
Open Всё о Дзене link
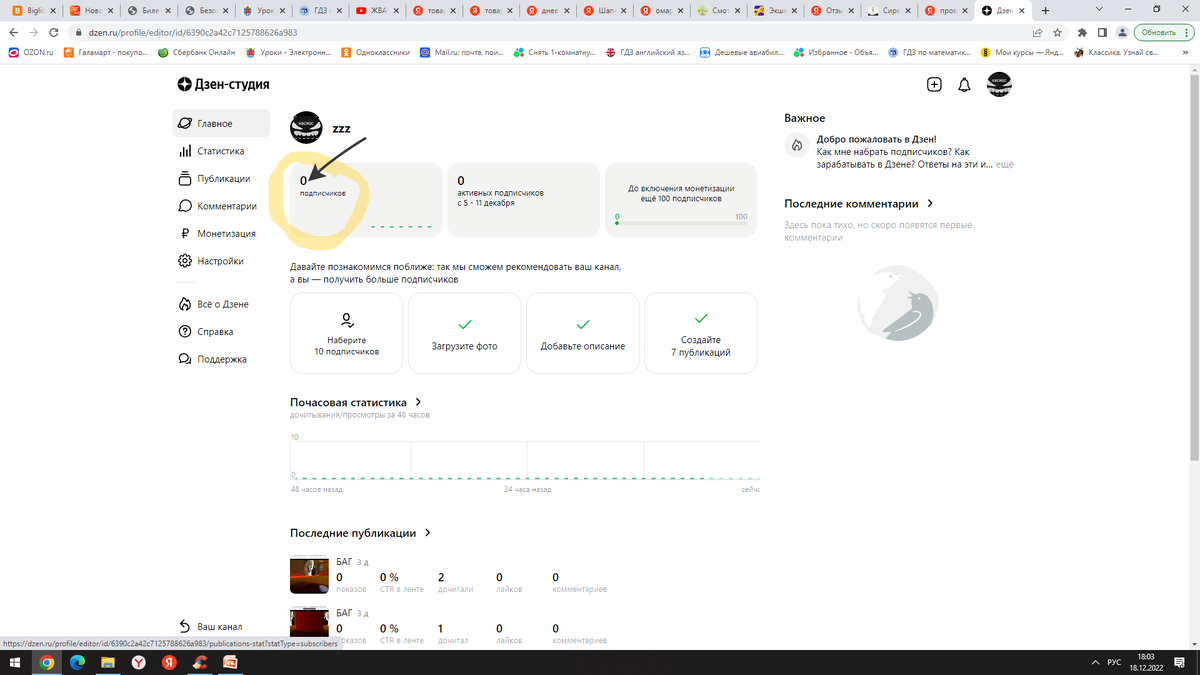tap(213, 304)
